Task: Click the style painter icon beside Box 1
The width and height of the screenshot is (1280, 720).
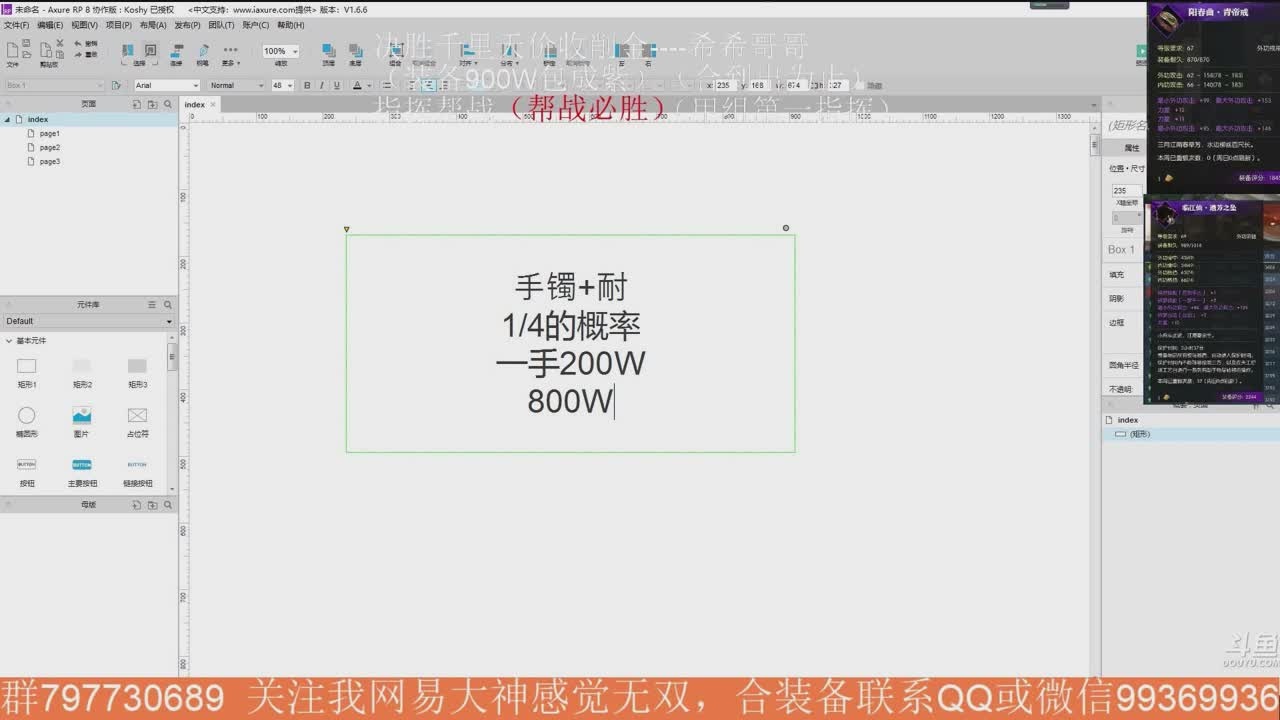Action: [x=116, y=85]
